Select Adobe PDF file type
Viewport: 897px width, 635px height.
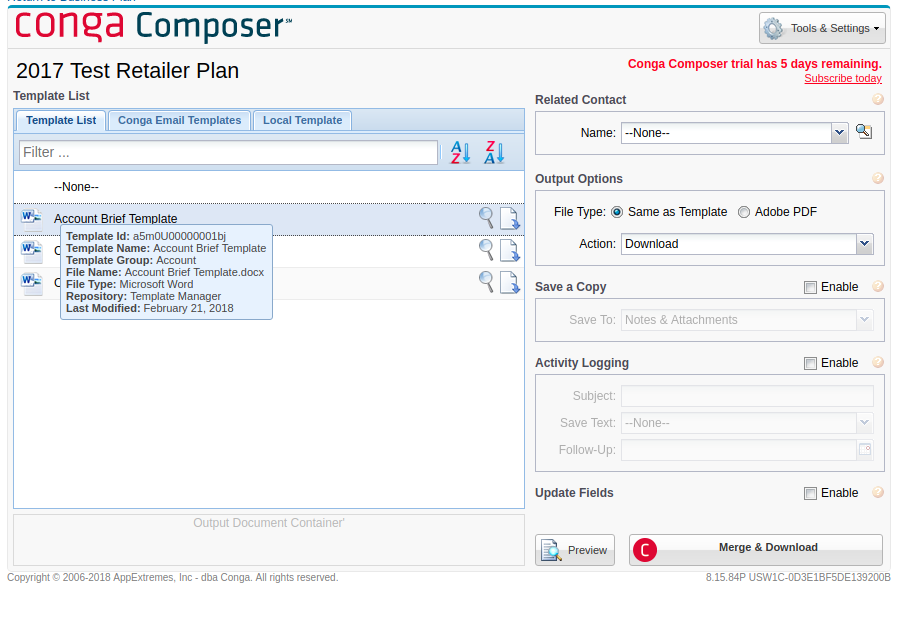tap(744, 212)
